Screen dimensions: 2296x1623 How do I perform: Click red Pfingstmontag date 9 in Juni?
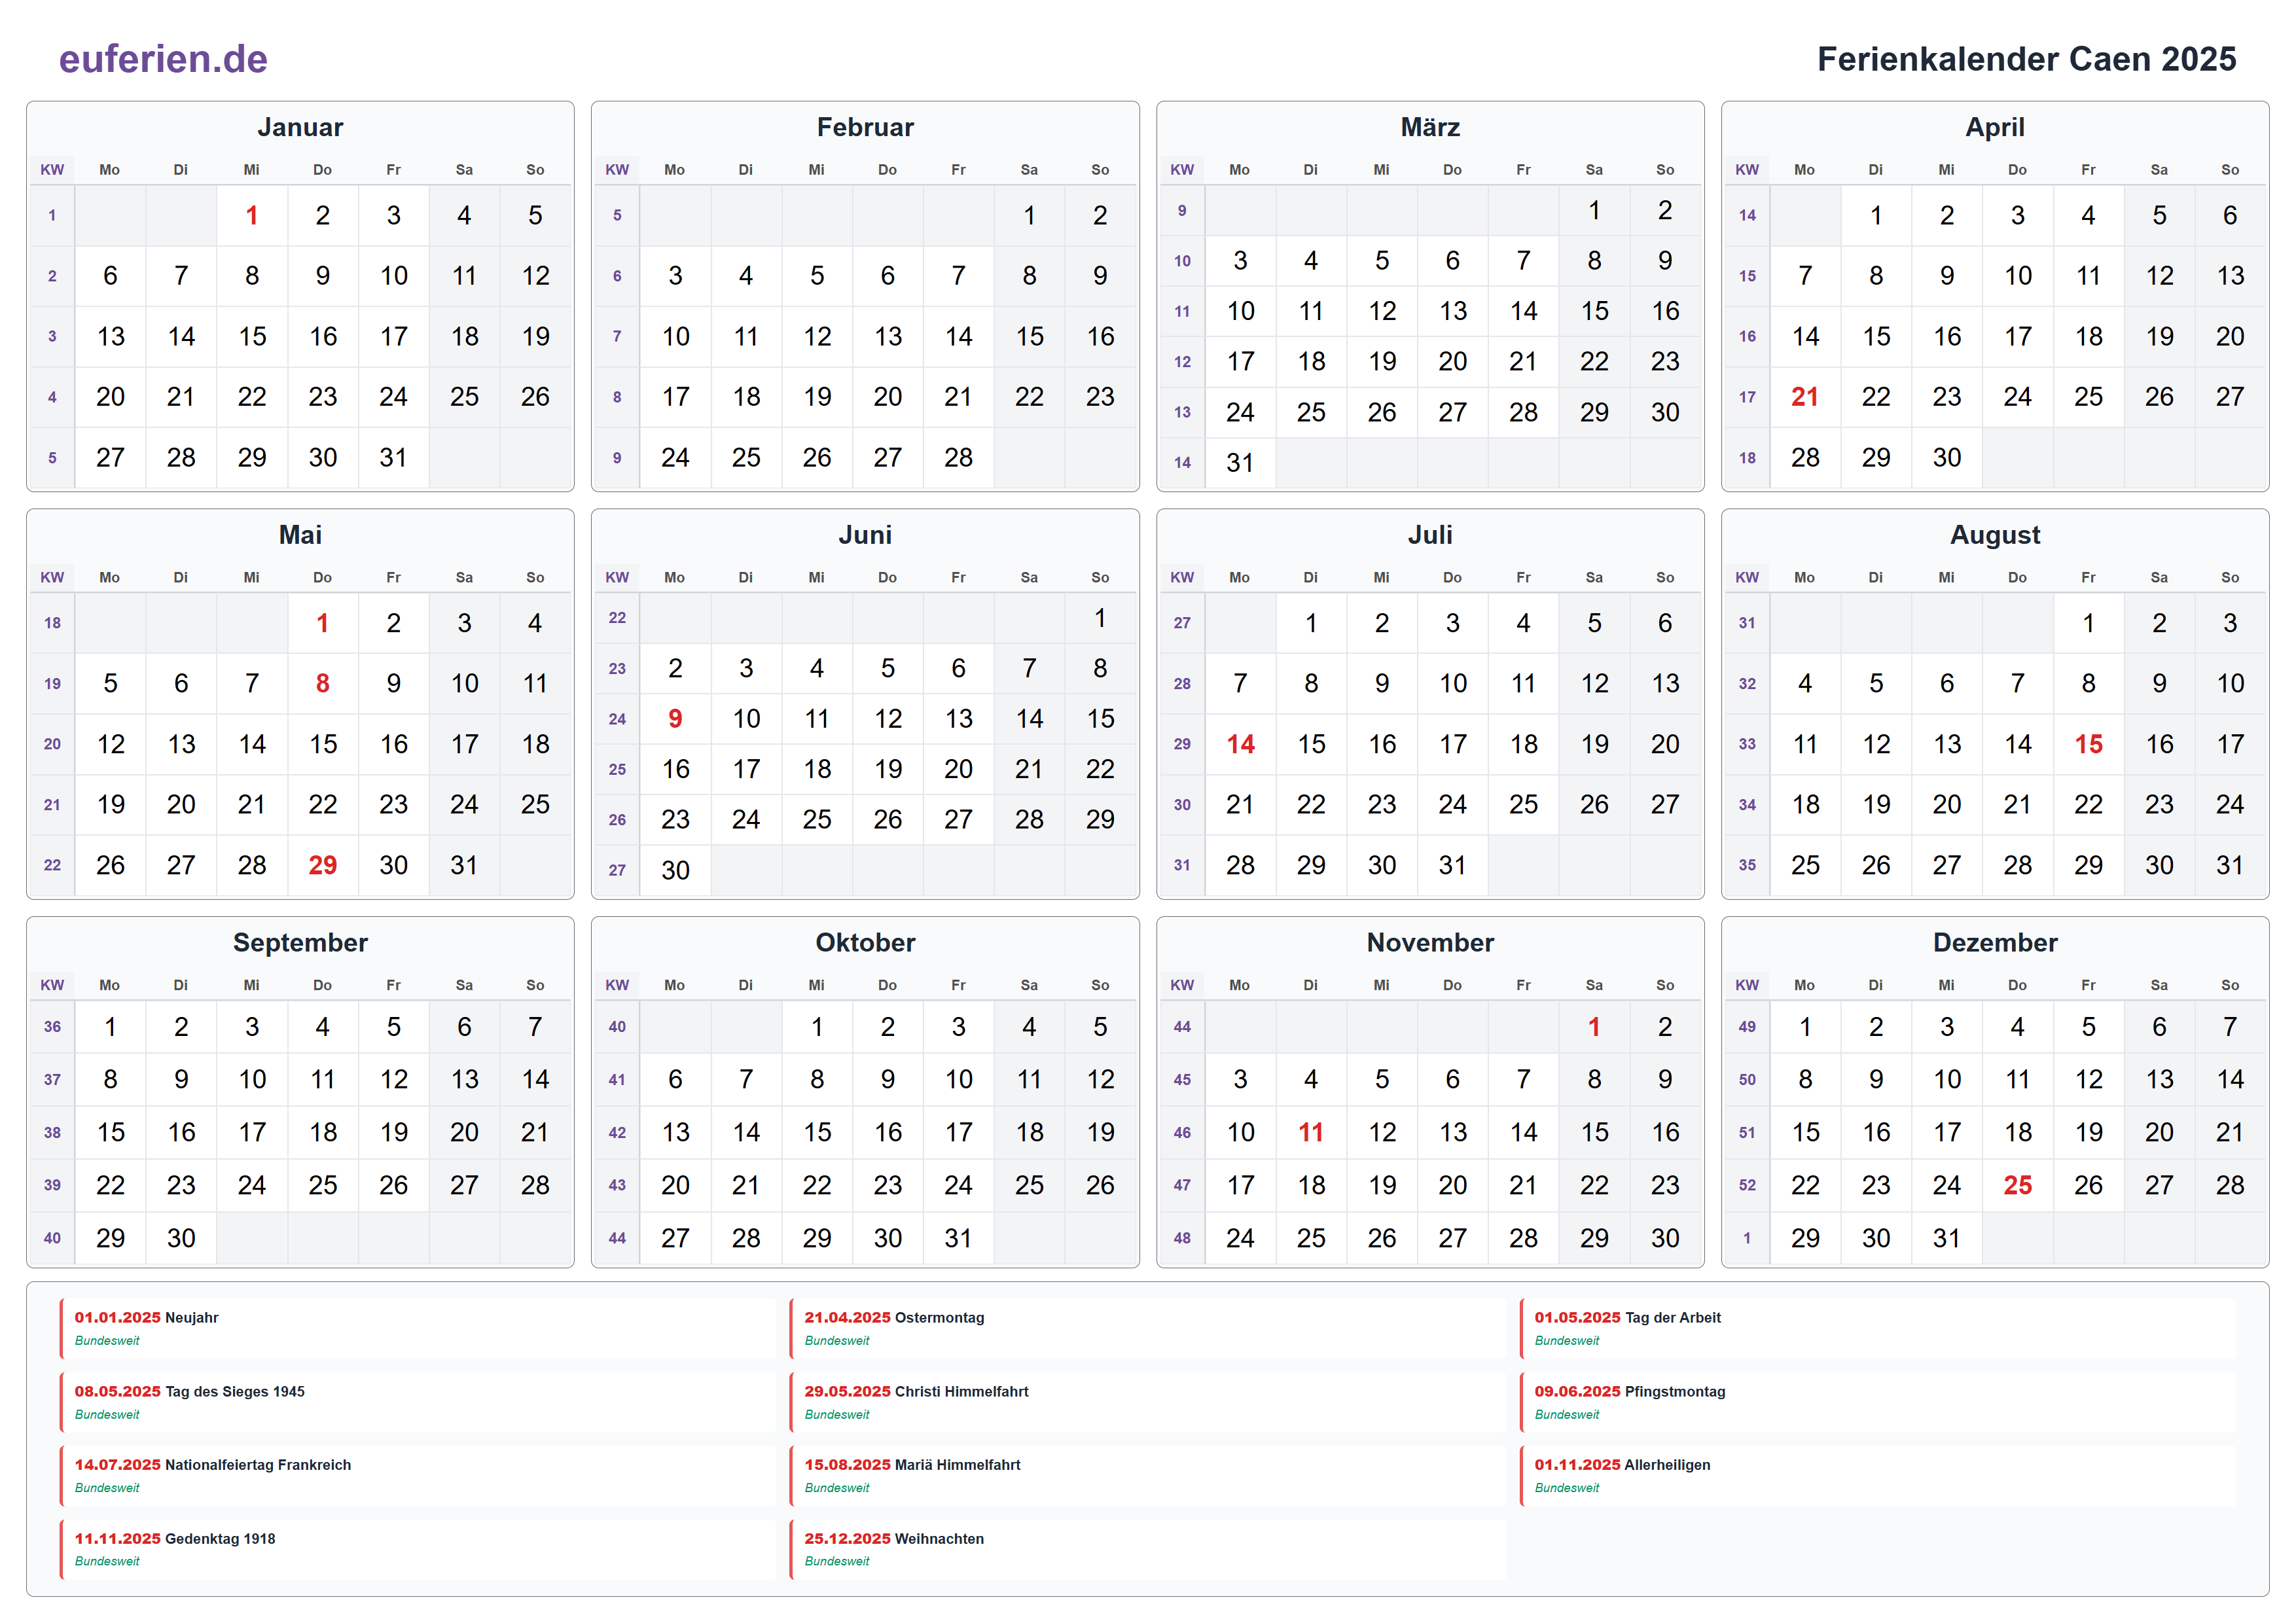[675, 718]
